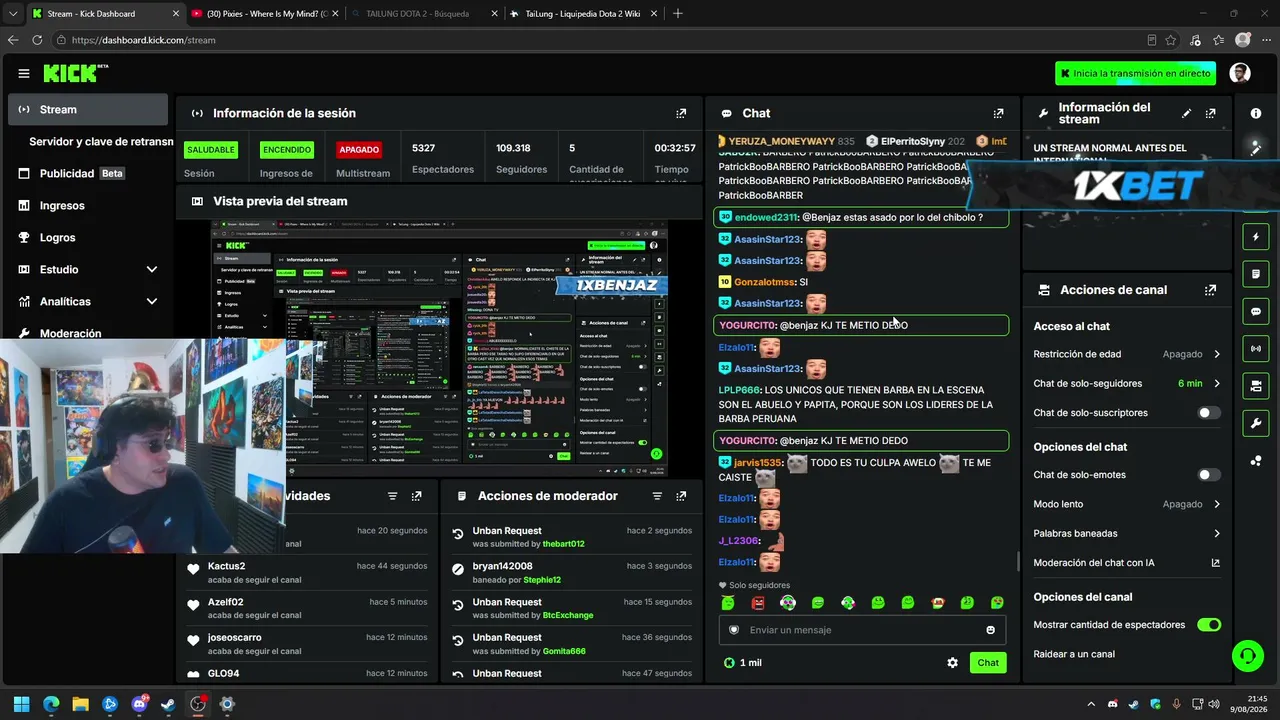Viewport: 1280px width, 720px height.
Task: Open Ingresos in the left sidebar
Action: [88, 206]
